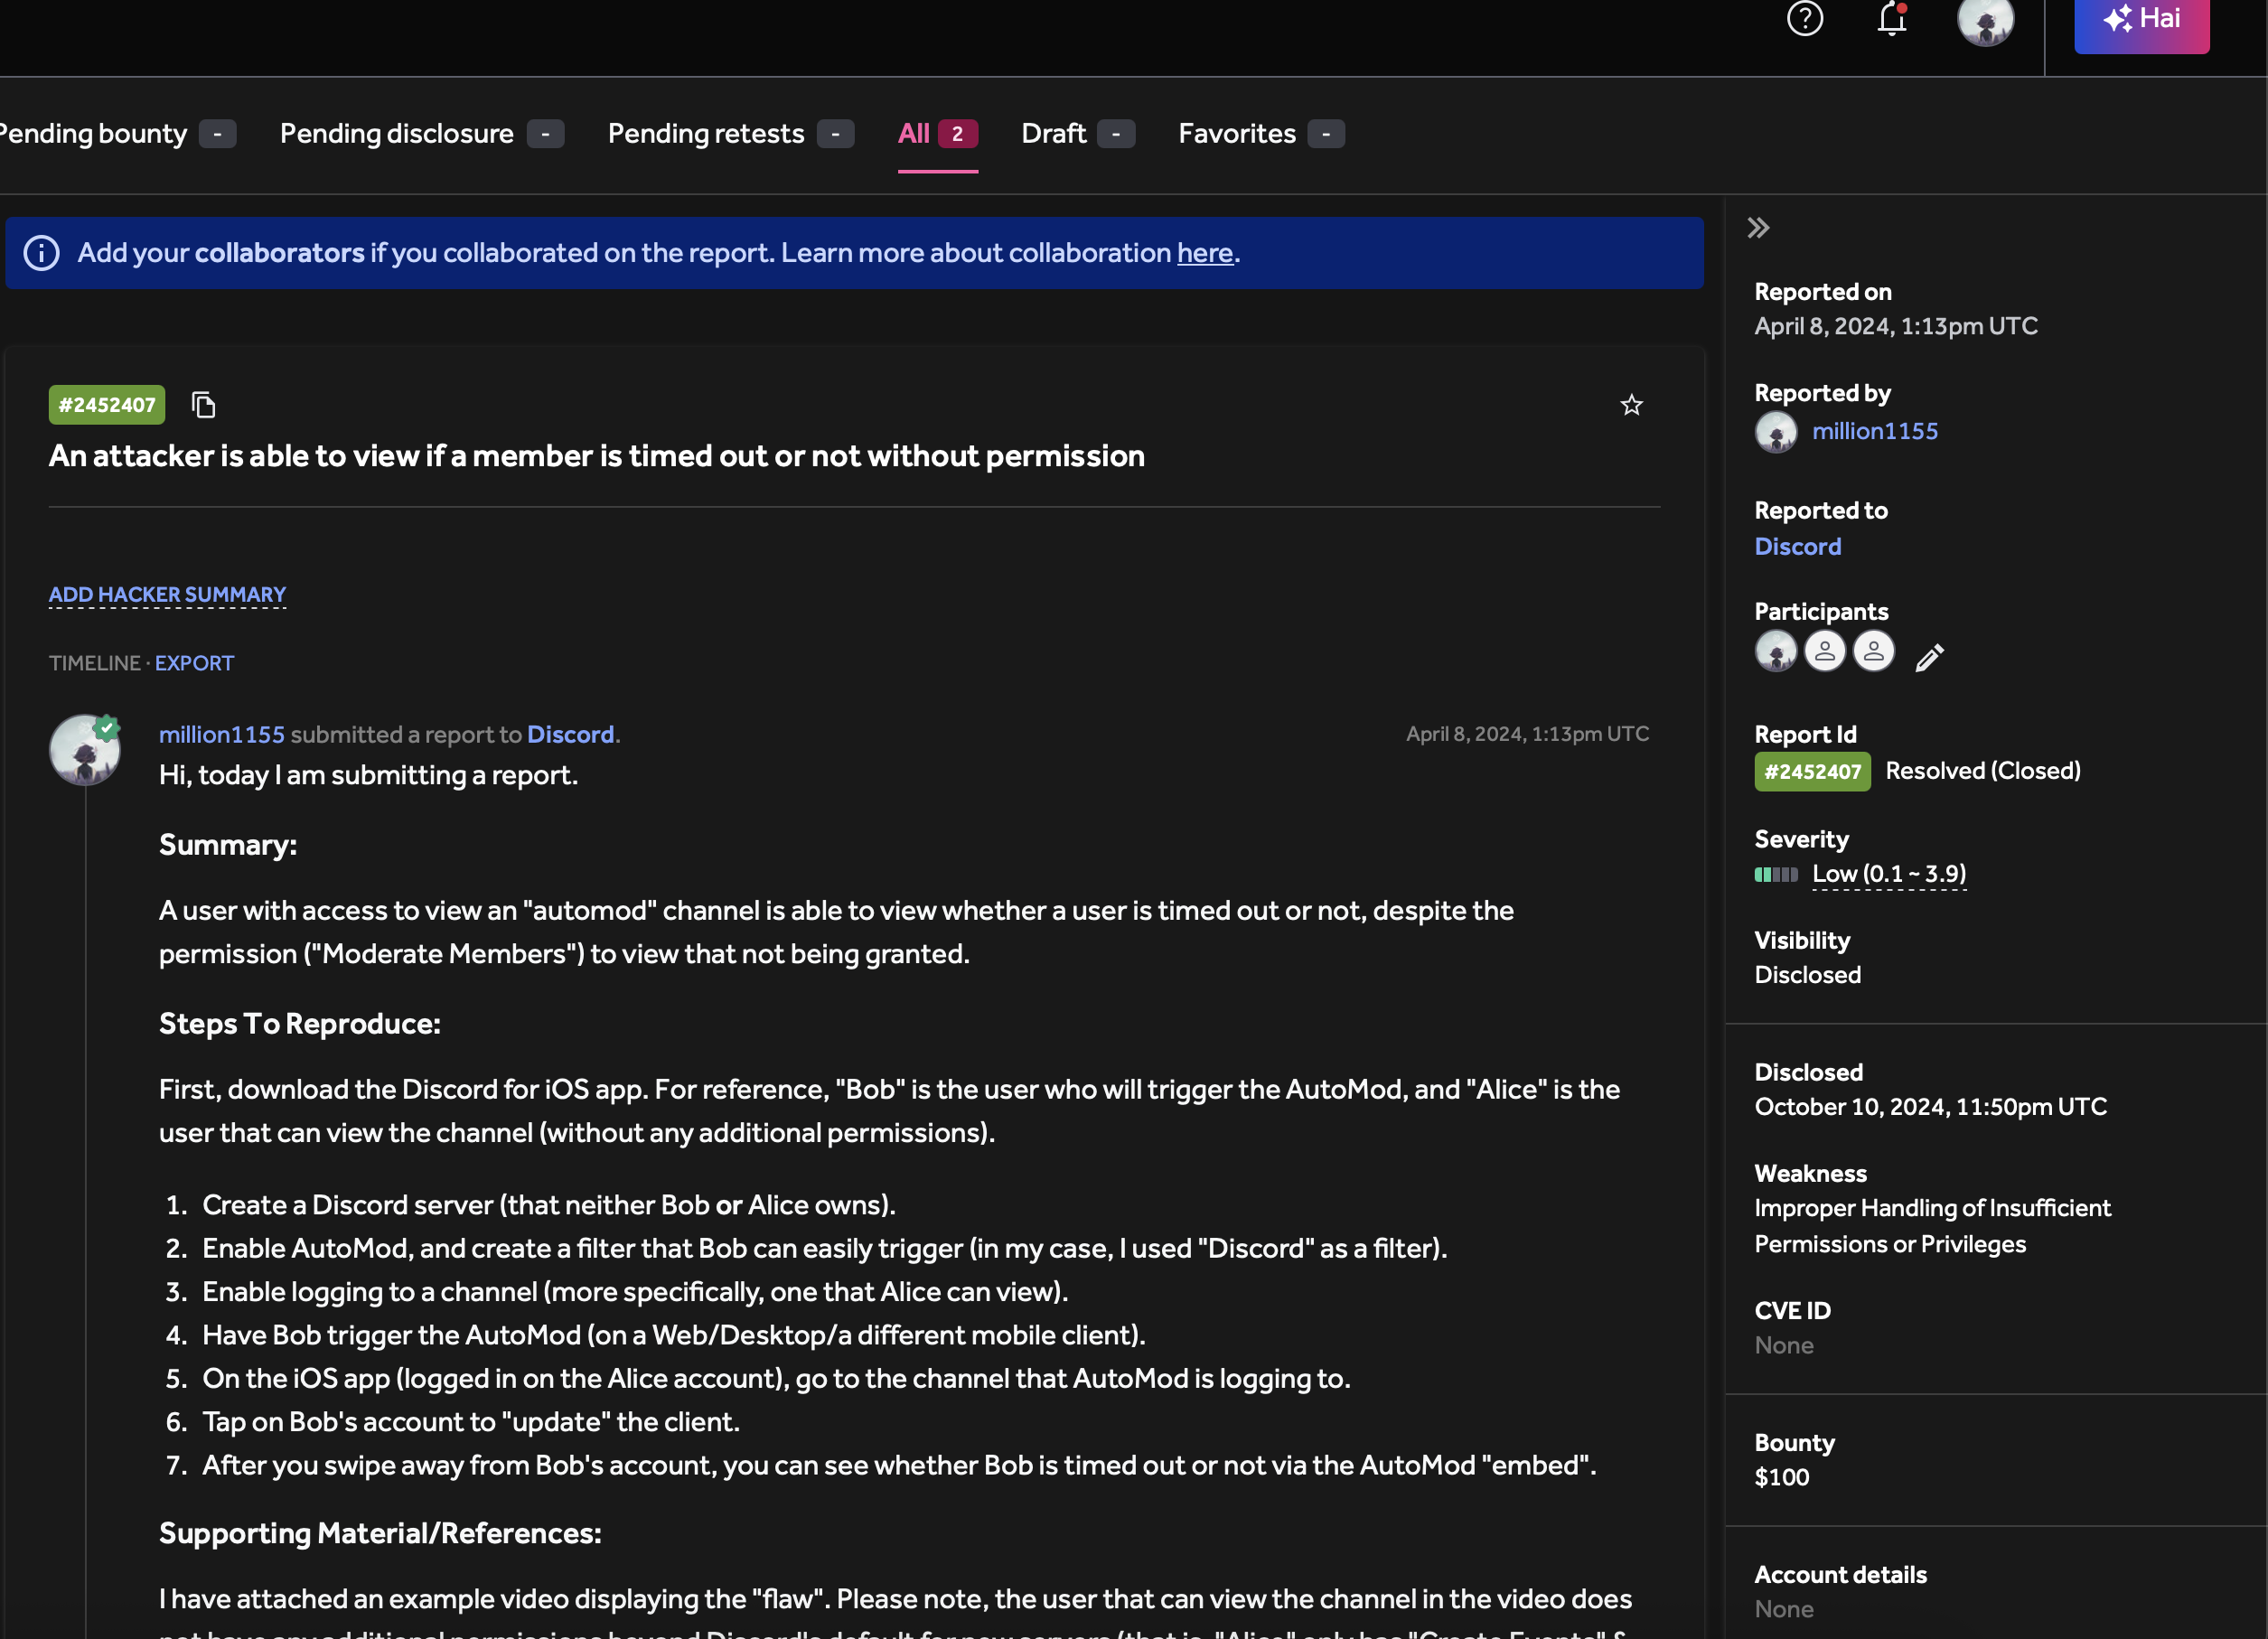Open the help question mark icon
This screenshot has height=1639, width=2268.
click(x=1805, y=18)
